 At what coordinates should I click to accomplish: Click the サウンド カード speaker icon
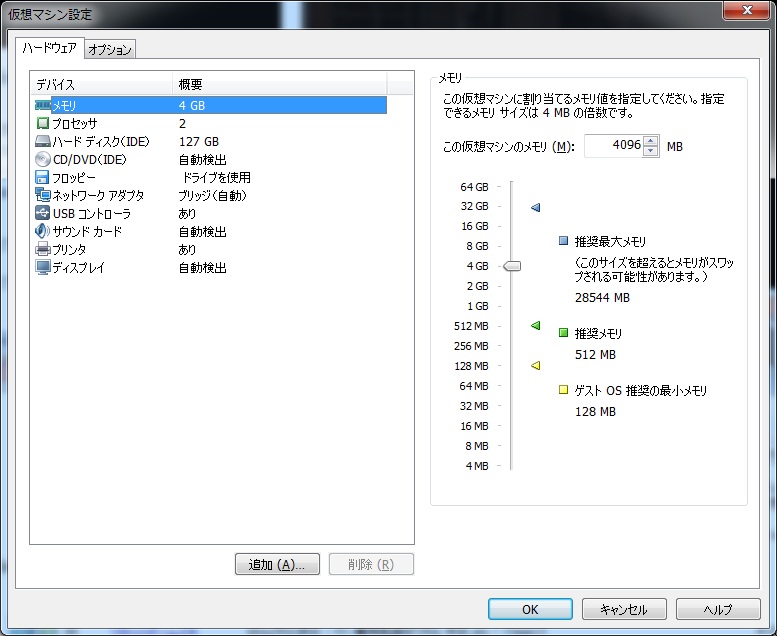point(43,231)
